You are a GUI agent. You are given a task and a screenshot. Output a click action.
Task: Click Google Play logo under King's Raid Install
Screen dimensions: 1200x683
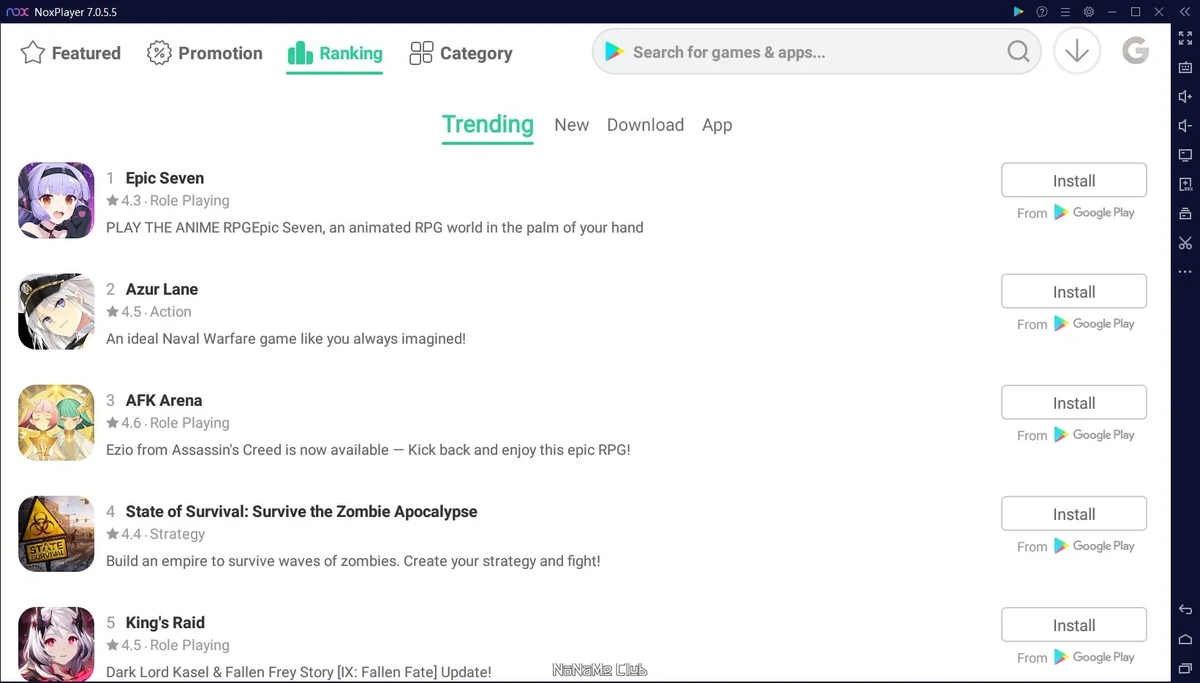click(1094, 657)
